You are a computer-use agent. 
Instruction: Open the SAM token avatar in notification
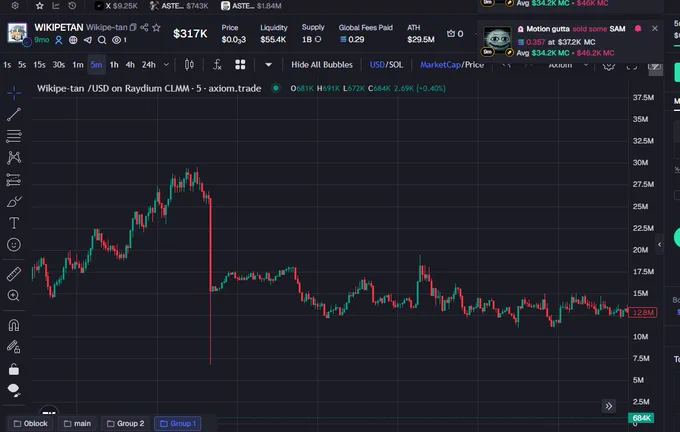pyautogui.click(x=497, y=40)
